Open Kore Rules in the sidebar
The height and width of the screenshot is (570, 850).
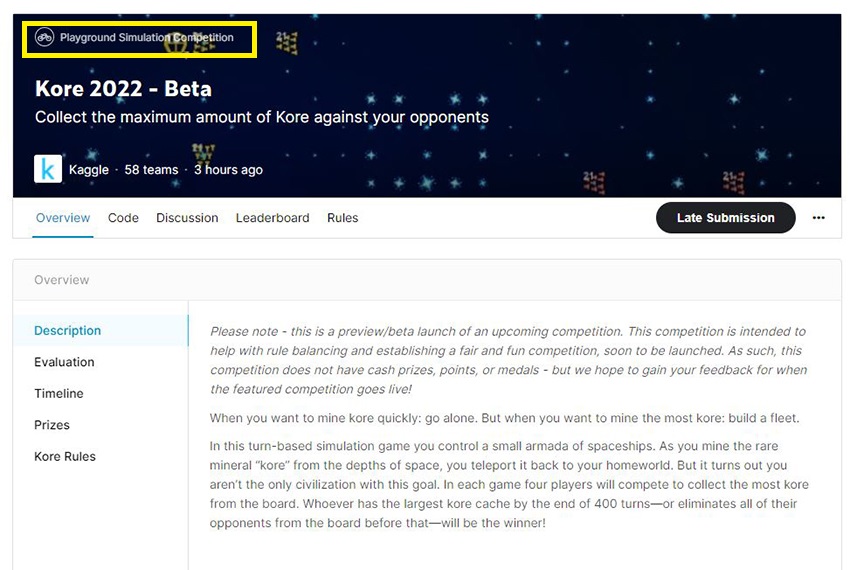pyautogui.click(x=65, y=457)
